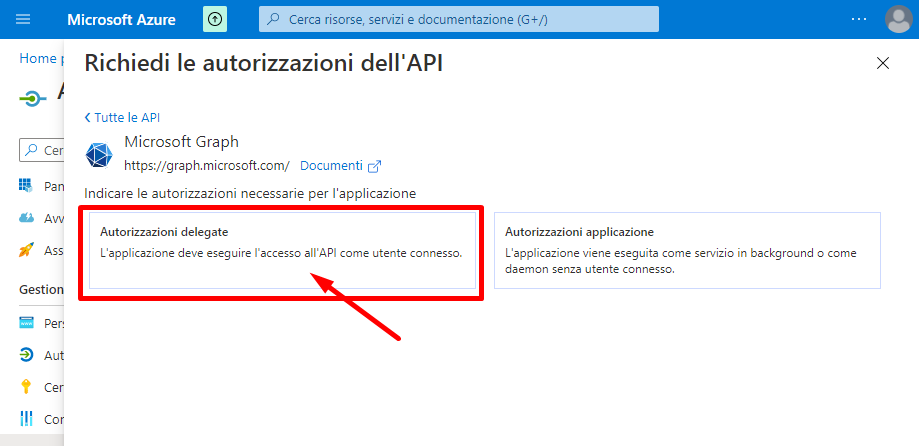Screen dimensions: 919x446
Task: Click the Microsoft Graph logo icon
Action: point(99,155)
